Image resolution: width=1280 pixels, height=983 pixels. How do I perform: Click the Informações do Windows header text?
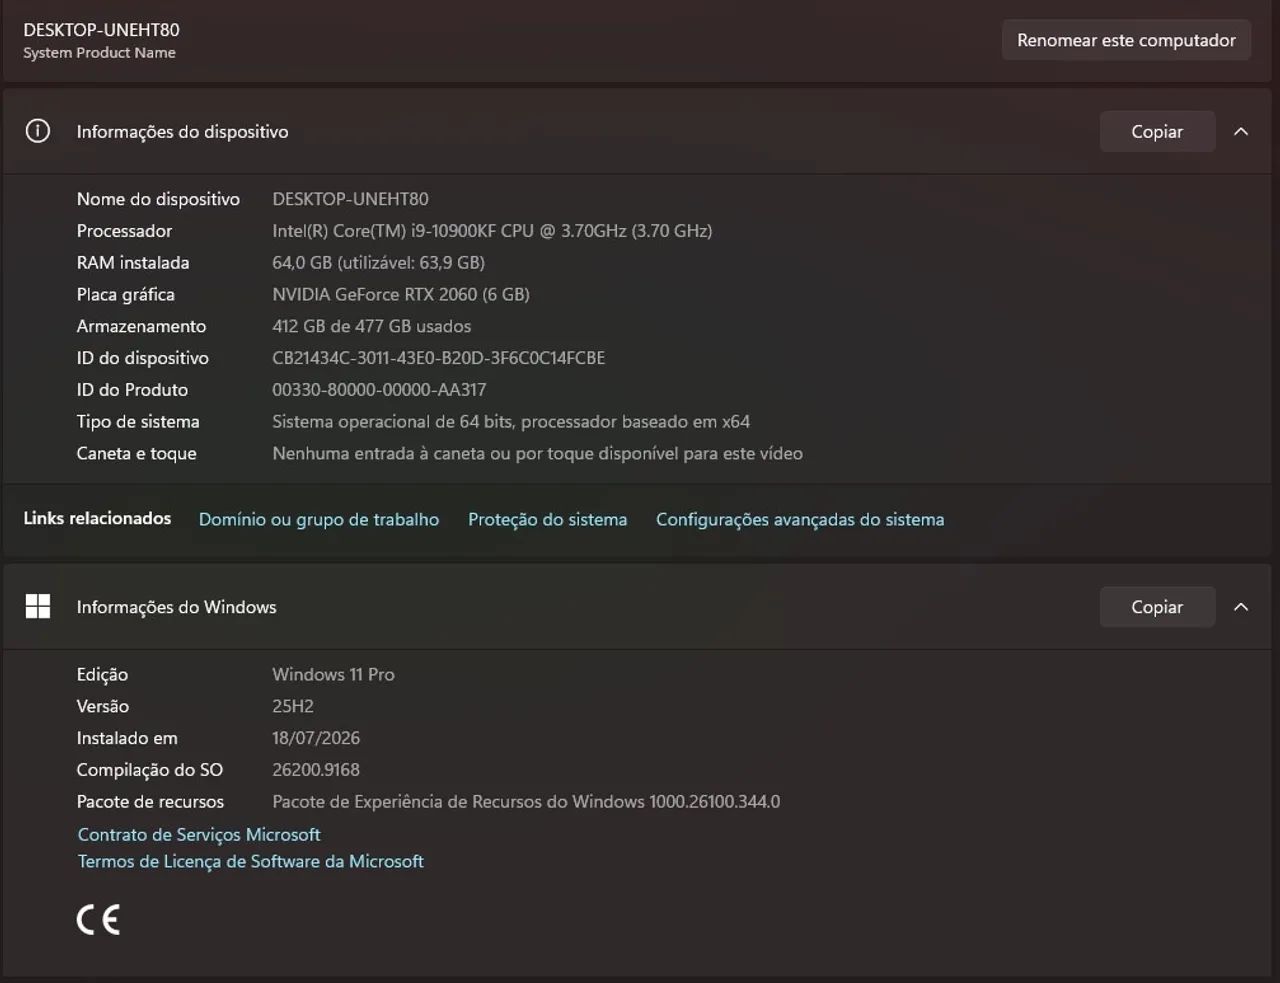176,606
